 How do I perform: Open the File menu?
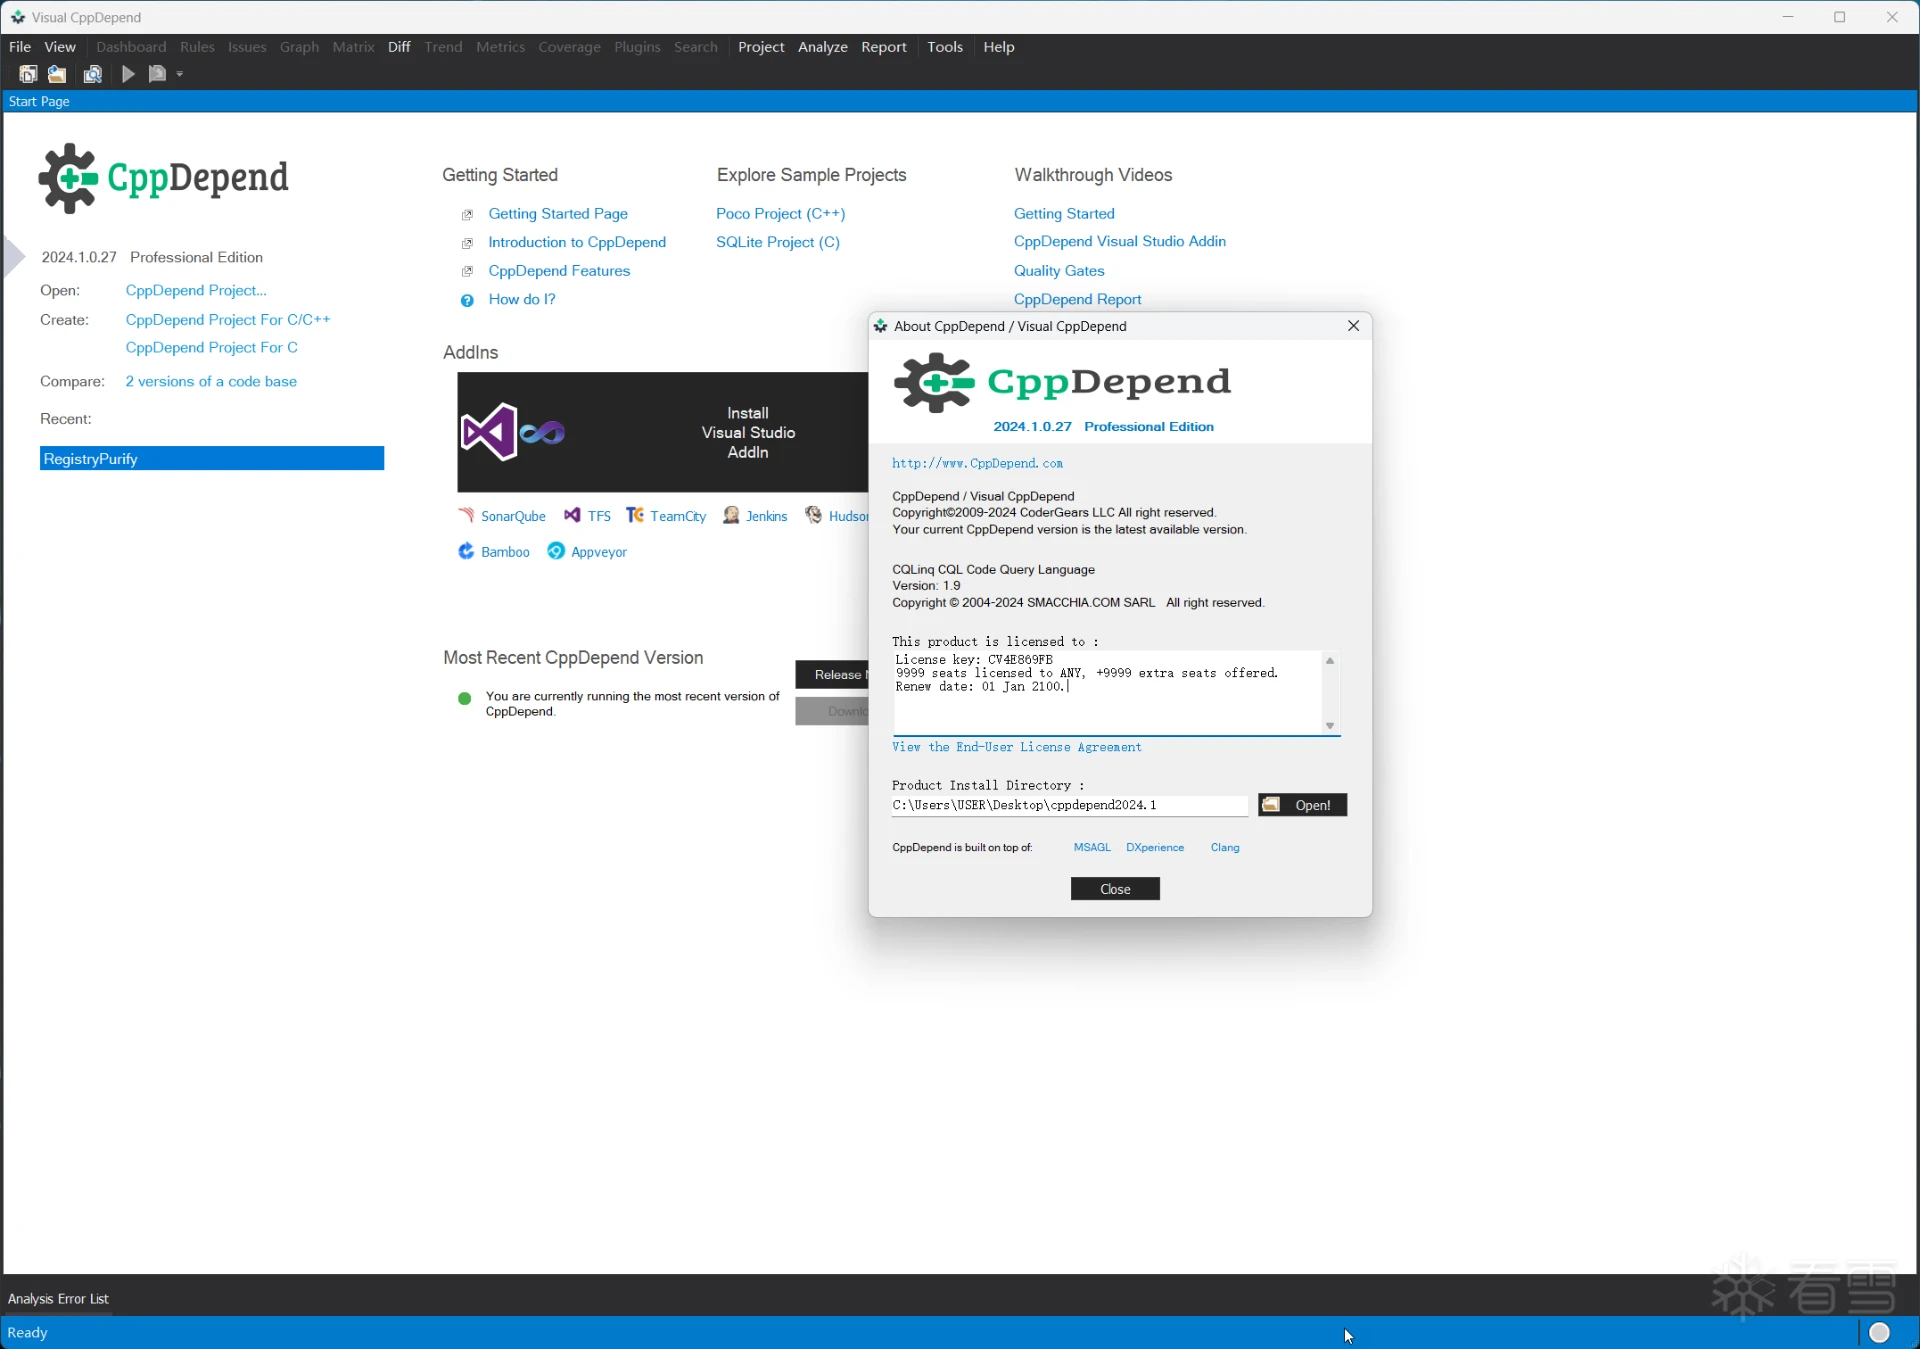[x=20, y=47]
